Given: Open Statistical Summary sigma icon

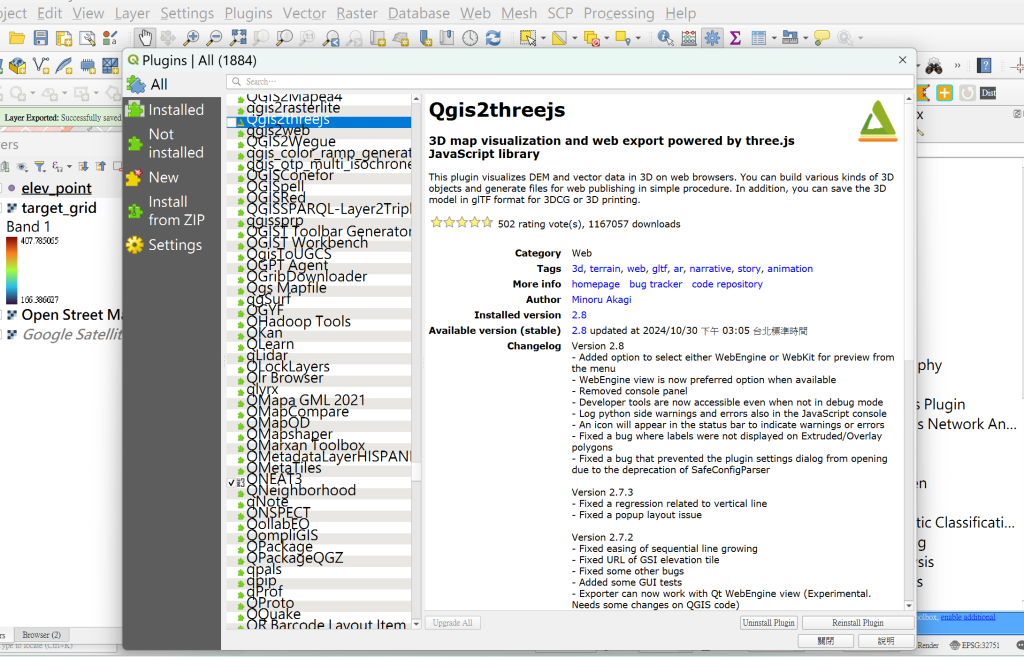Looking at the screenshot, I should pos(735,38).
